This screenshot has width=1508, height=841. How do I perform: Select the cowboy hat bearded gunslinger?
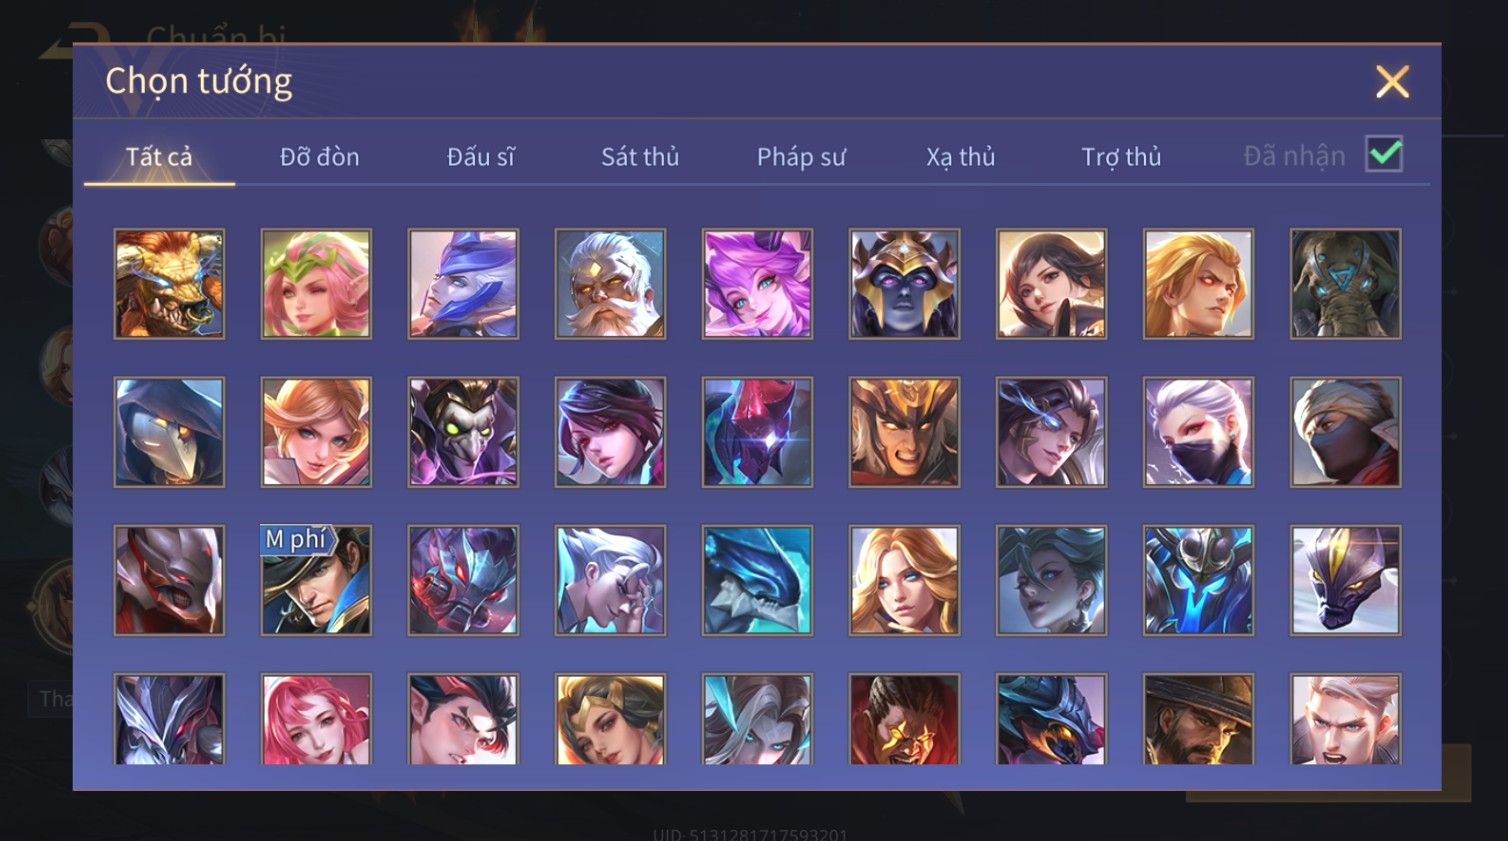coord(1198,719)
